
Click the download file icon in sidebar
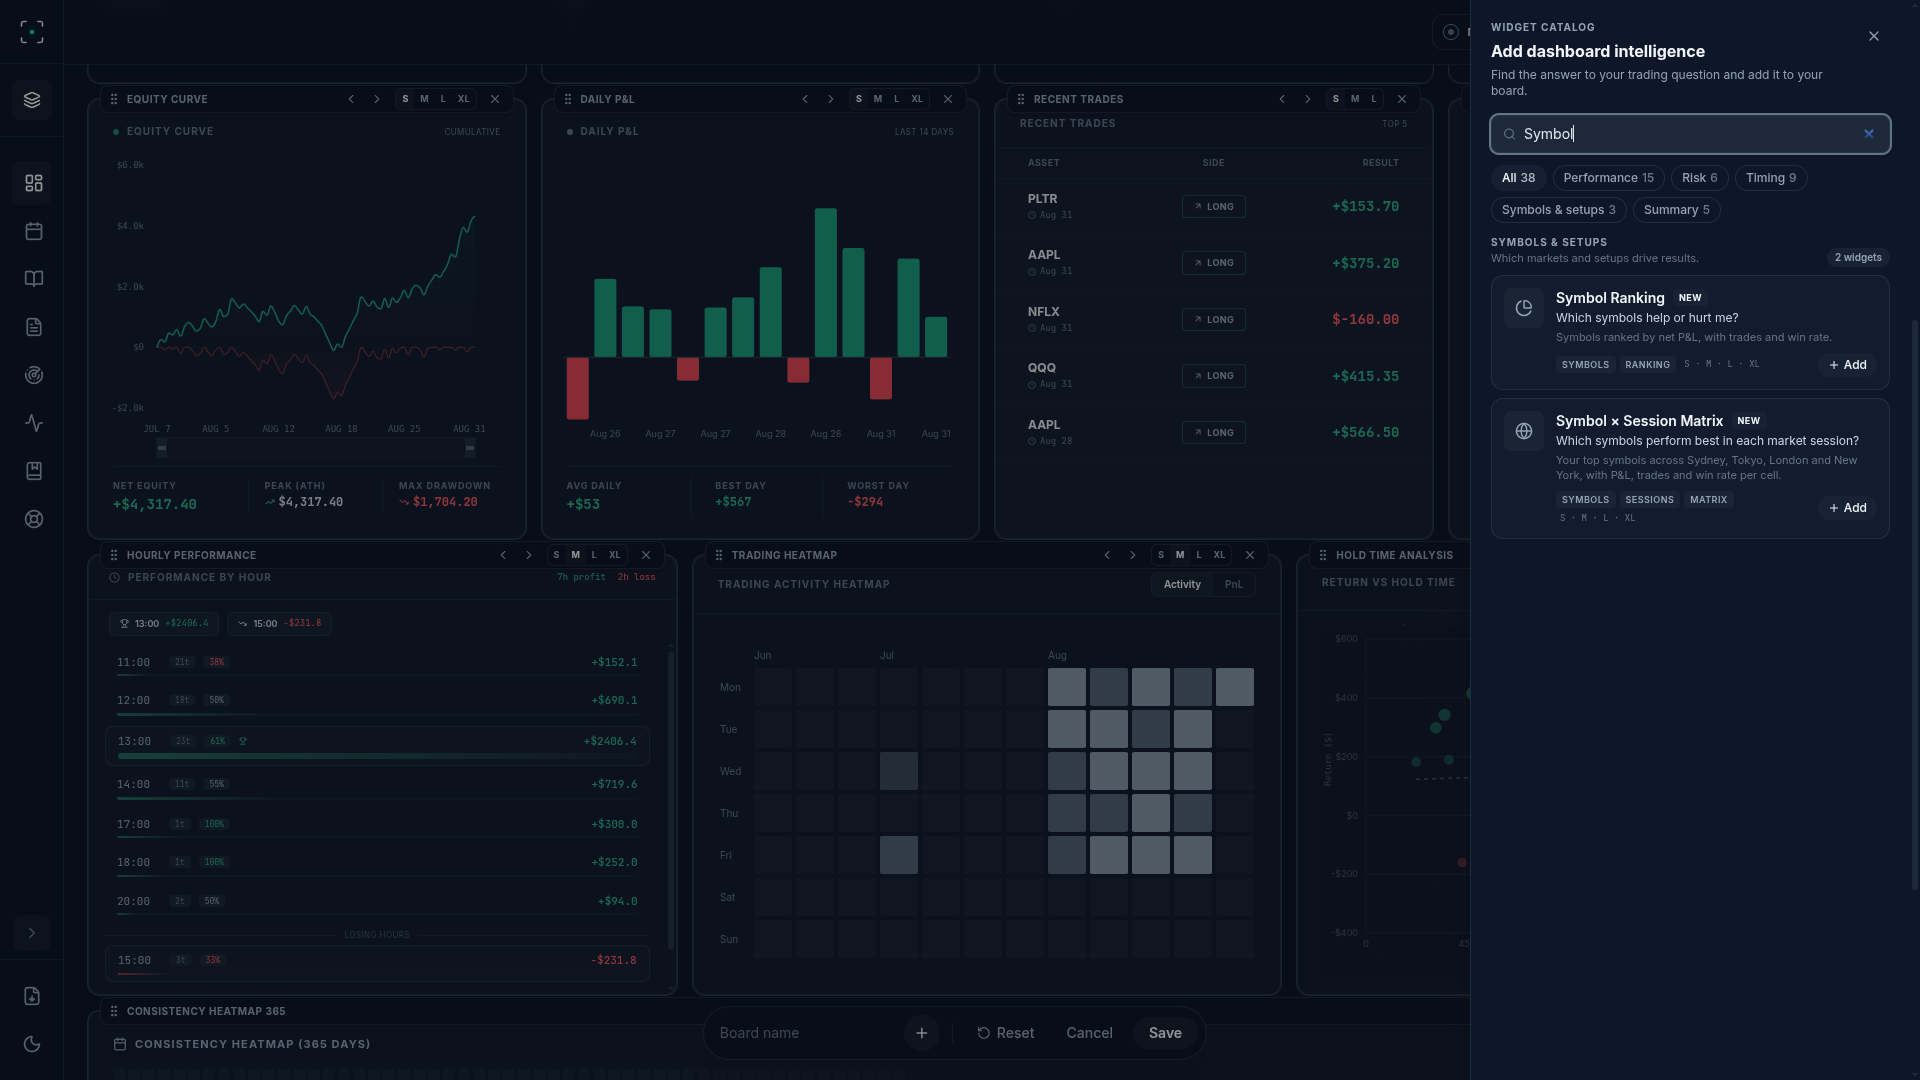(x=32, y=996)
